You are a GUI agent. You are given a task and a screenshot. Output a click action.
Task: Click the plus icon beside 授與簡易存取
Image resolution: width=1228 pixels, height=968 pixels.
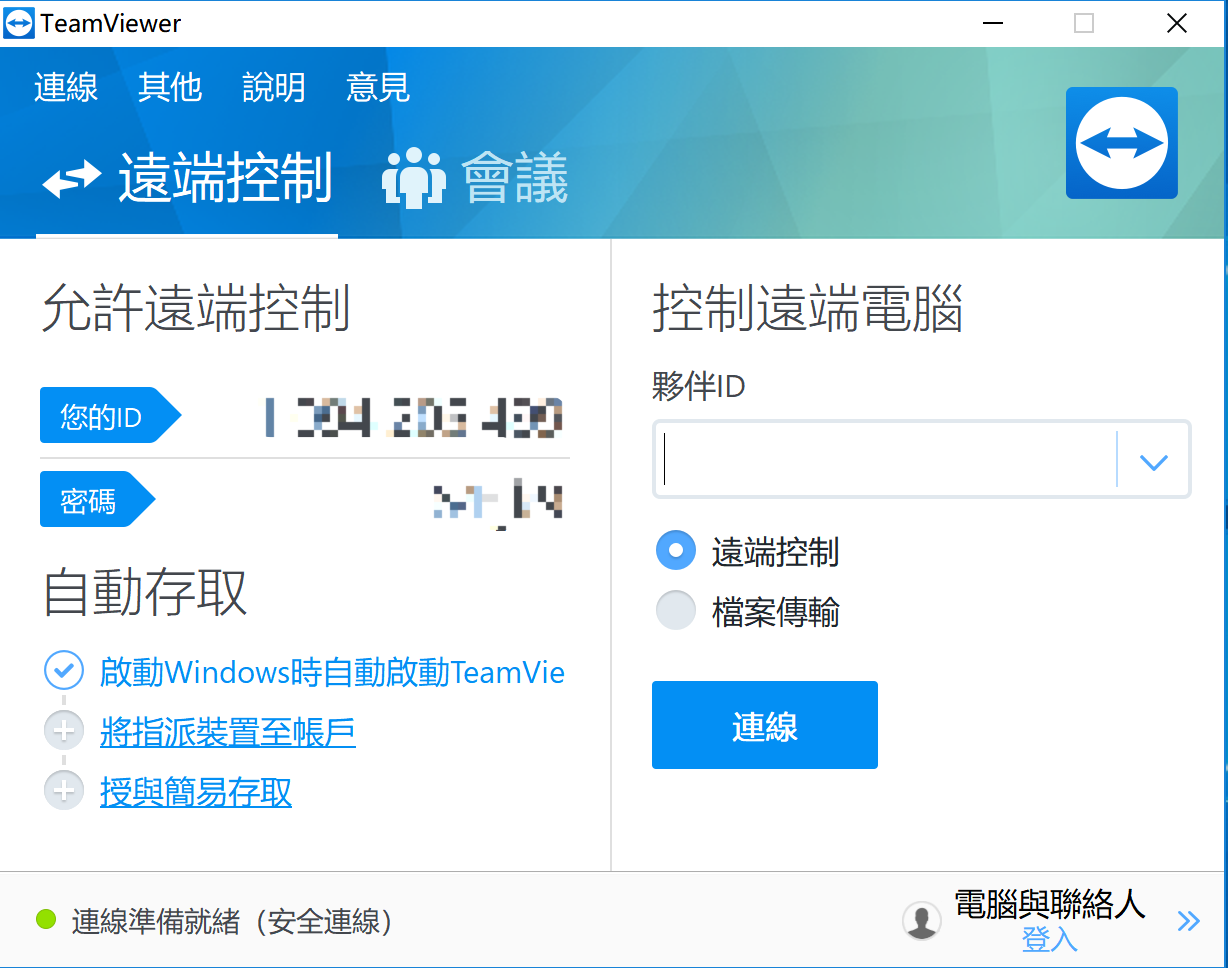pos(64,791)
